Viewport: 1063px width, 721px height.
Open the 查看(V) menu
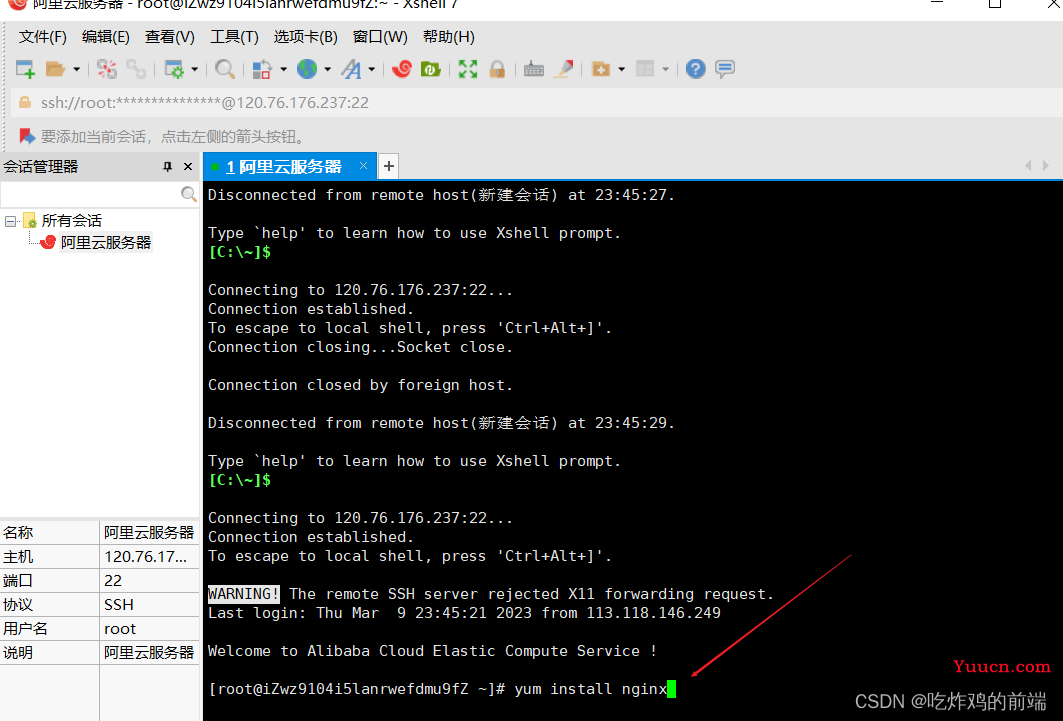(169, 37)
